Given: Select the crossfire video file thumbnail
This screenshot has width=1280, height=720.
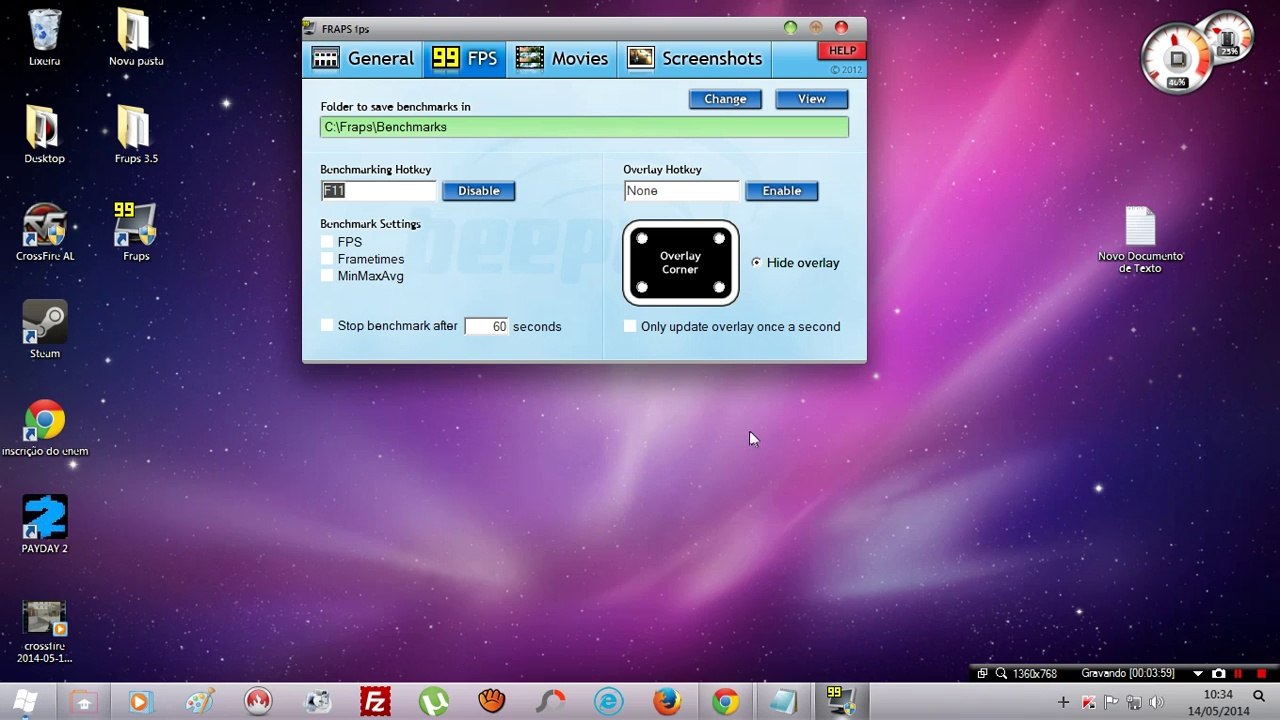Looking at the screenshot, I should [44, 632].
